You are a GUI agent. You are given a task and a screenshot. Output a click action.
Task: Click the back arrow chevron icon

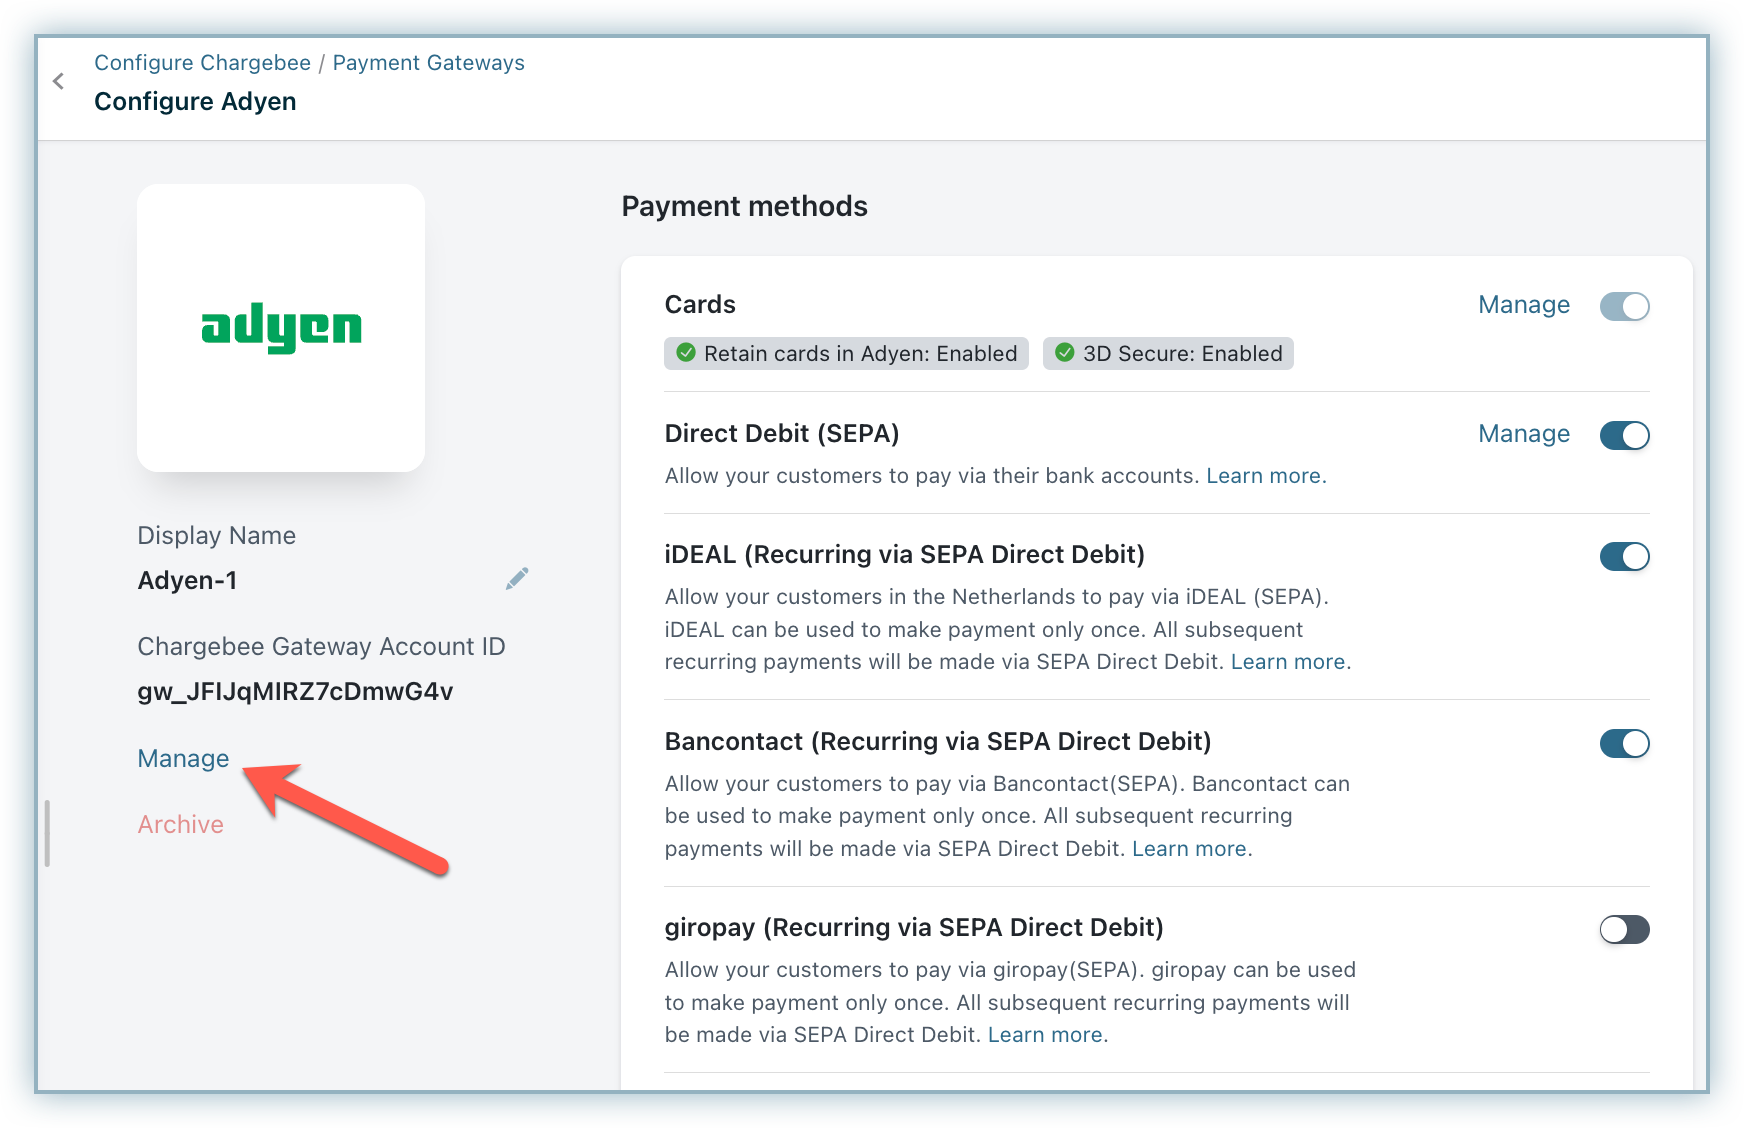tap(59, 81)
